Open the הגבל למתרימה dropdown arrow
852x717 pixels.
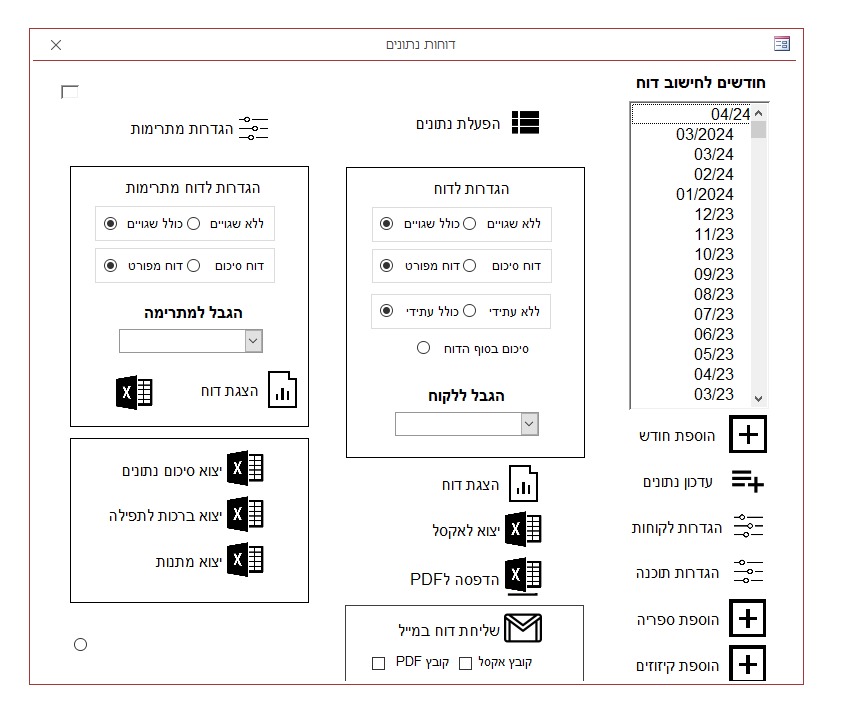click(253, 341)
